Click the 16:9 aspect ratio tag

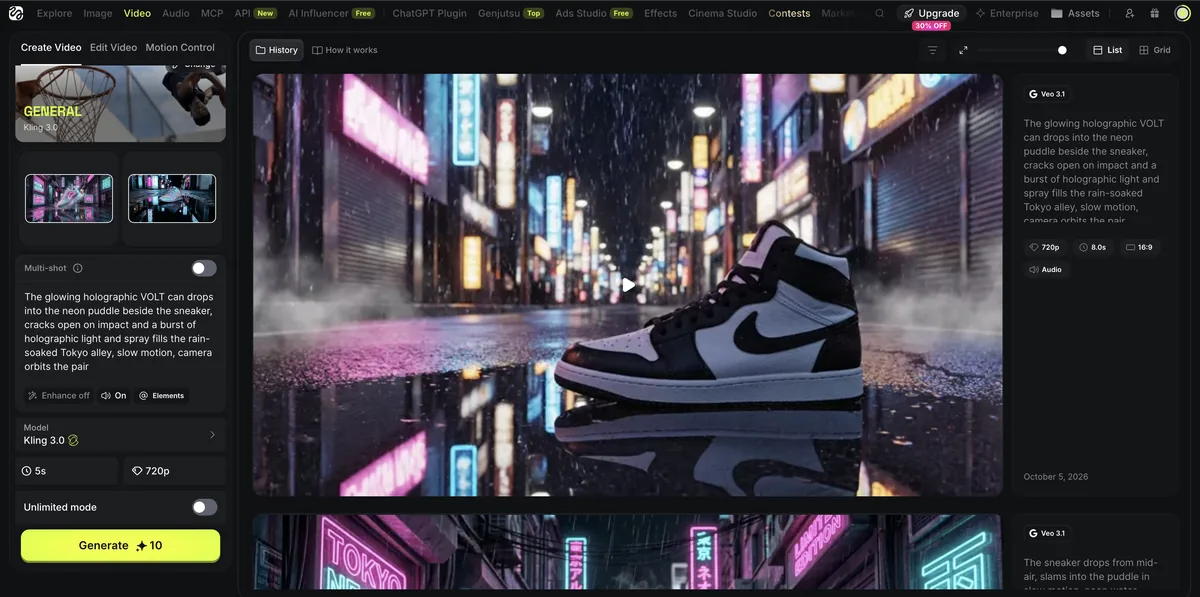click(1139, 247)
